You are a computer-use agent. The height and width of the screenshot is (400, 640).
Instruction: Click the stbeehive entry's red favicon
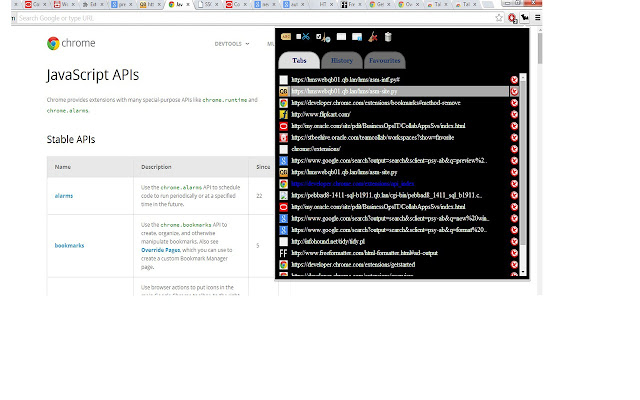point(283,138)
